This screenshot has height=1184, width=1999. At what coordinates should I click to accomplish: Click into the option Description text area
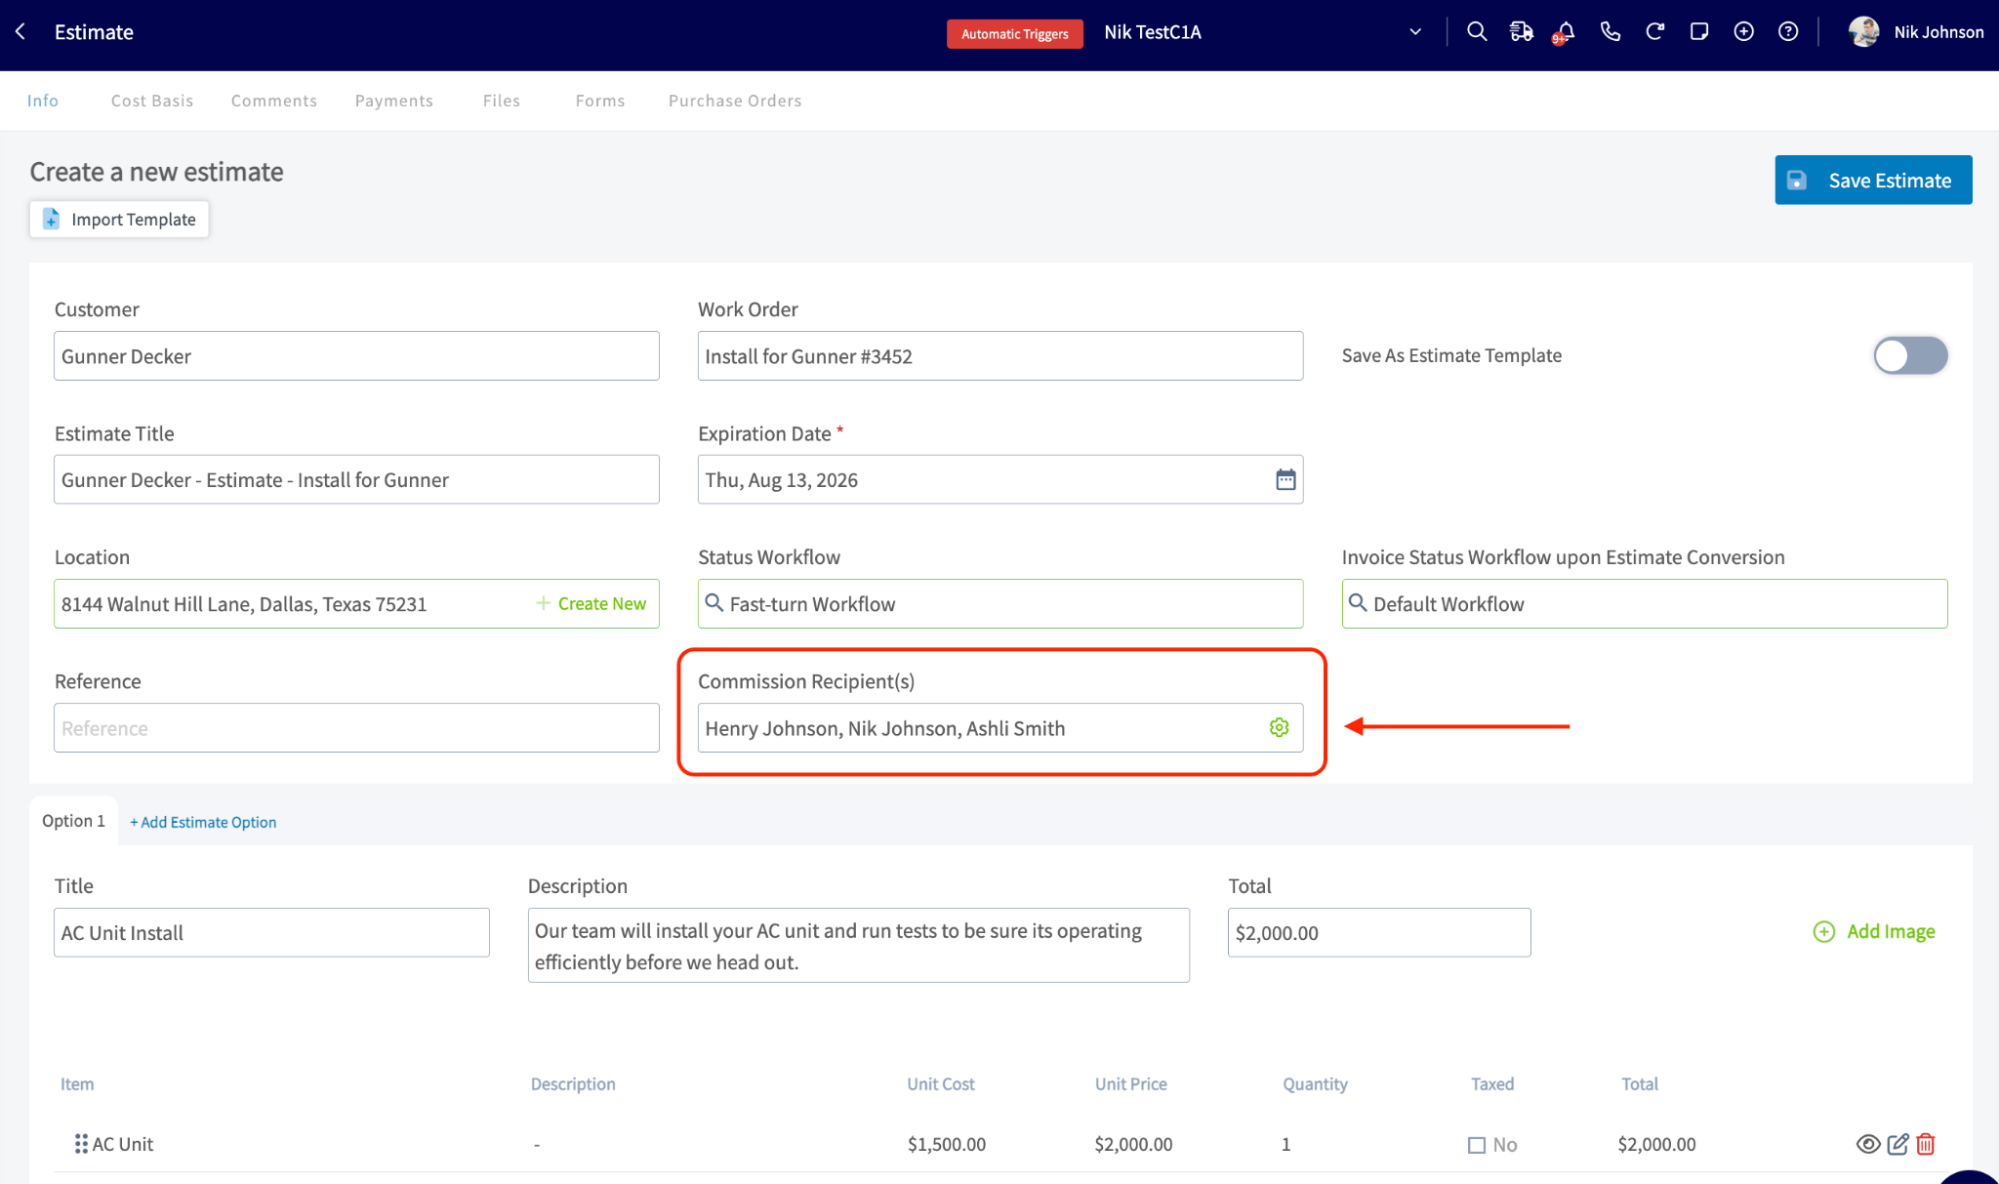coord(858,946)
